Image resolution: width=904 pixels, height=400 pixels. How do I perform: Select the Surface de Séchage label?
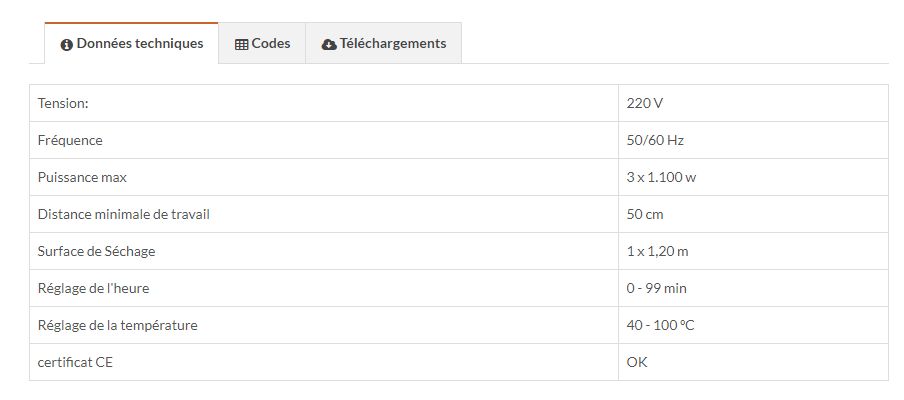click(x=96, y=251)
